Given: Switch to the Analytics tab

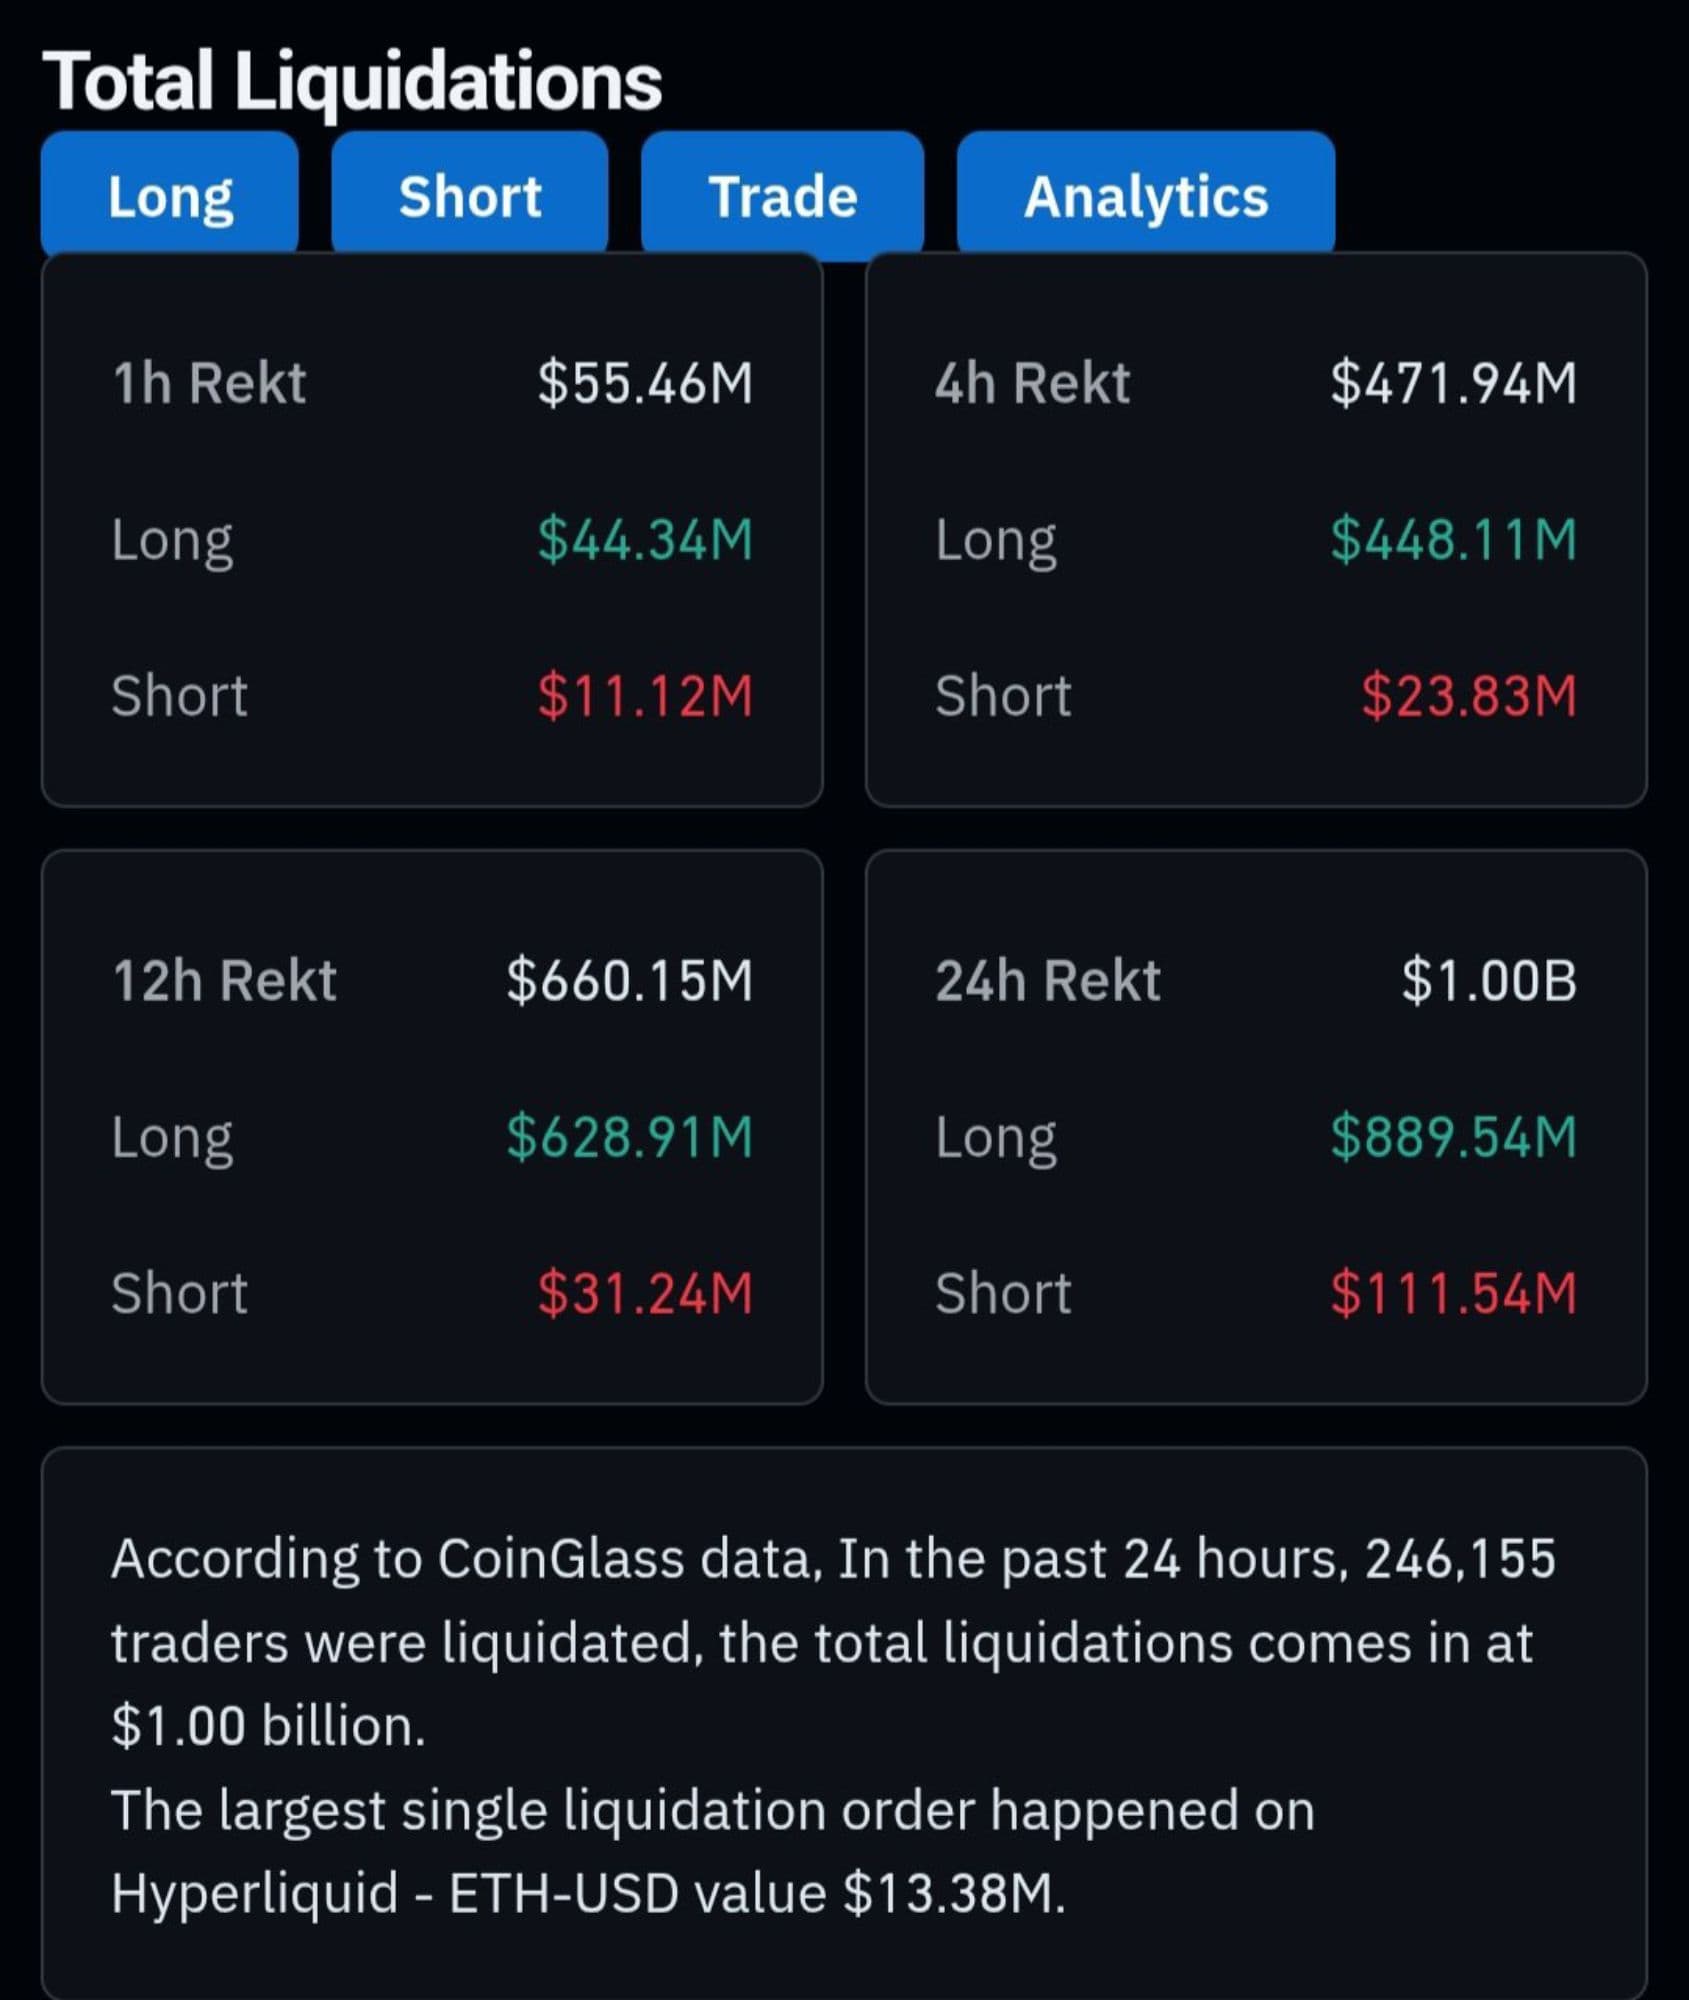Looking at the screenshot, I should coord(1145,195).
